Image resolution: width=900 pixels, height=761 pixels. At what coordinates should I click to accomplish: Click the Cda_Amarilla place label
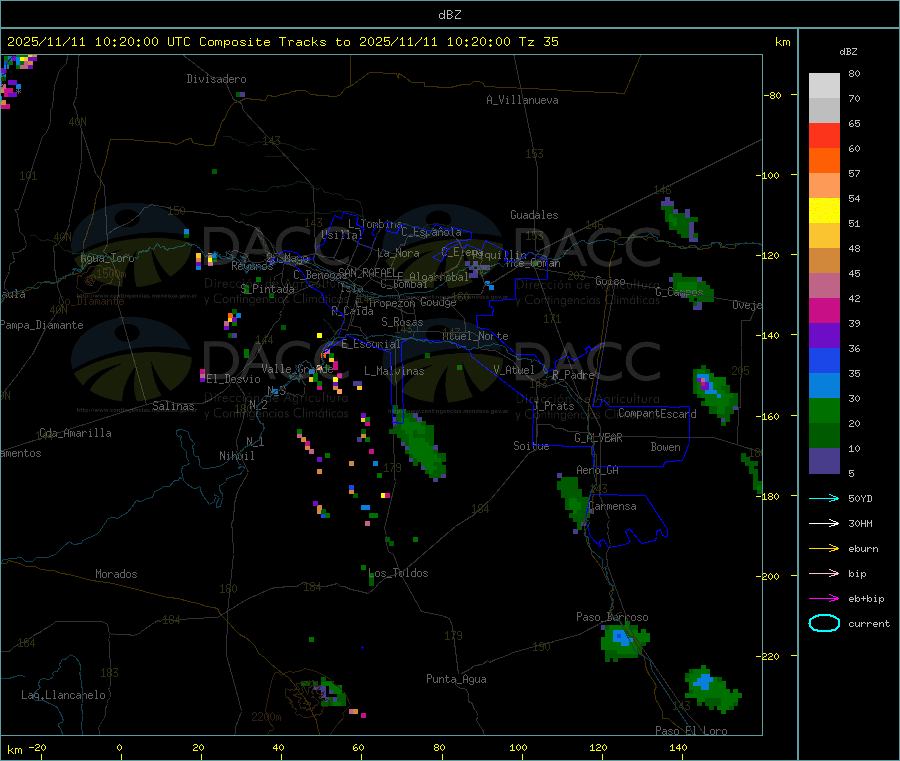click(x=75, y=433)
